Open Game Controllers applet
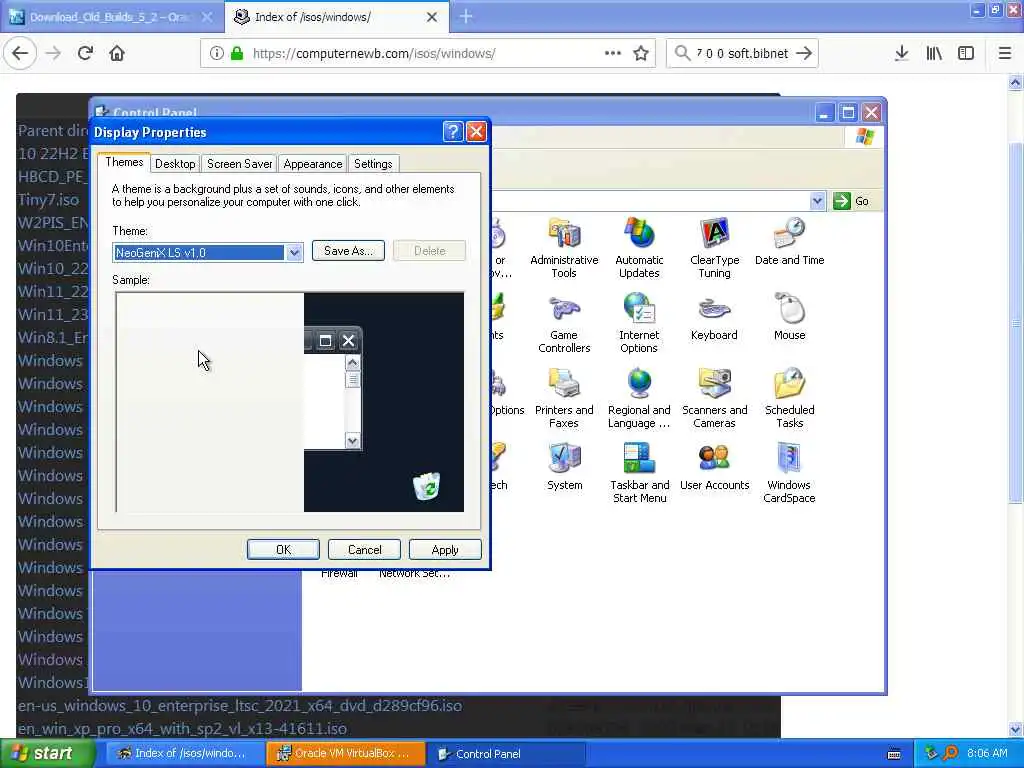This screenshot has height=768, width=1024. pos(564,323)
